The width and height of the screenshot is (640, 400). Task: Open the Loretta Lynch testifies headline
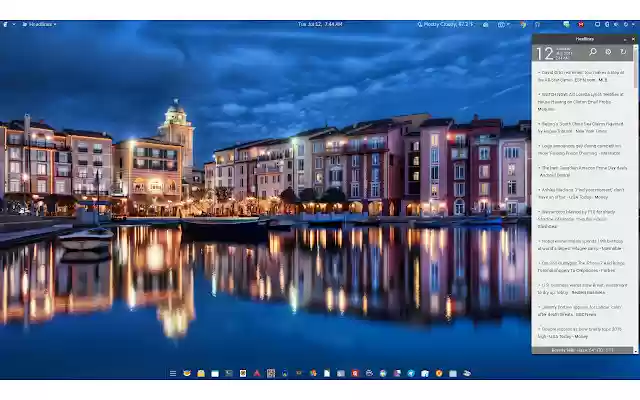[581, 102]
